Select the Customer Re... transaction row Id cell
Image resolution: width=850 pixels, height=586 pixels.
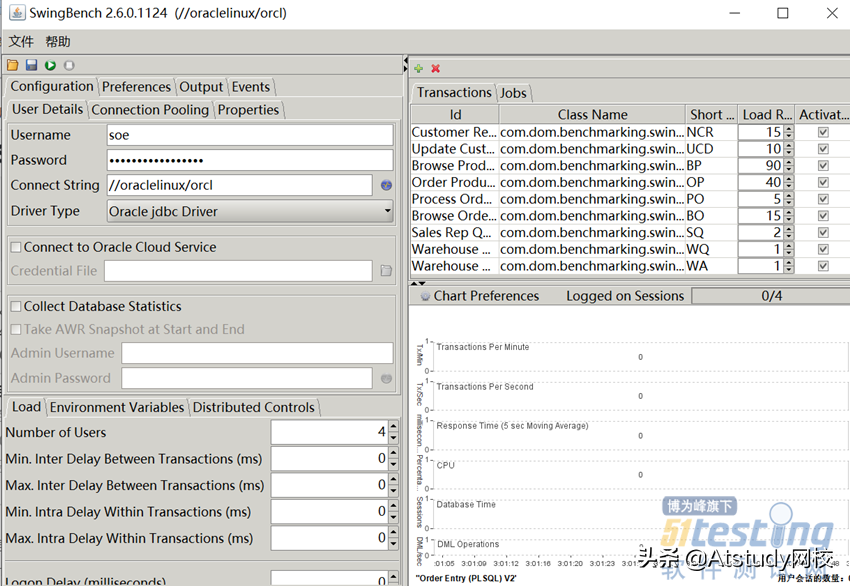(x=454, y=132)
